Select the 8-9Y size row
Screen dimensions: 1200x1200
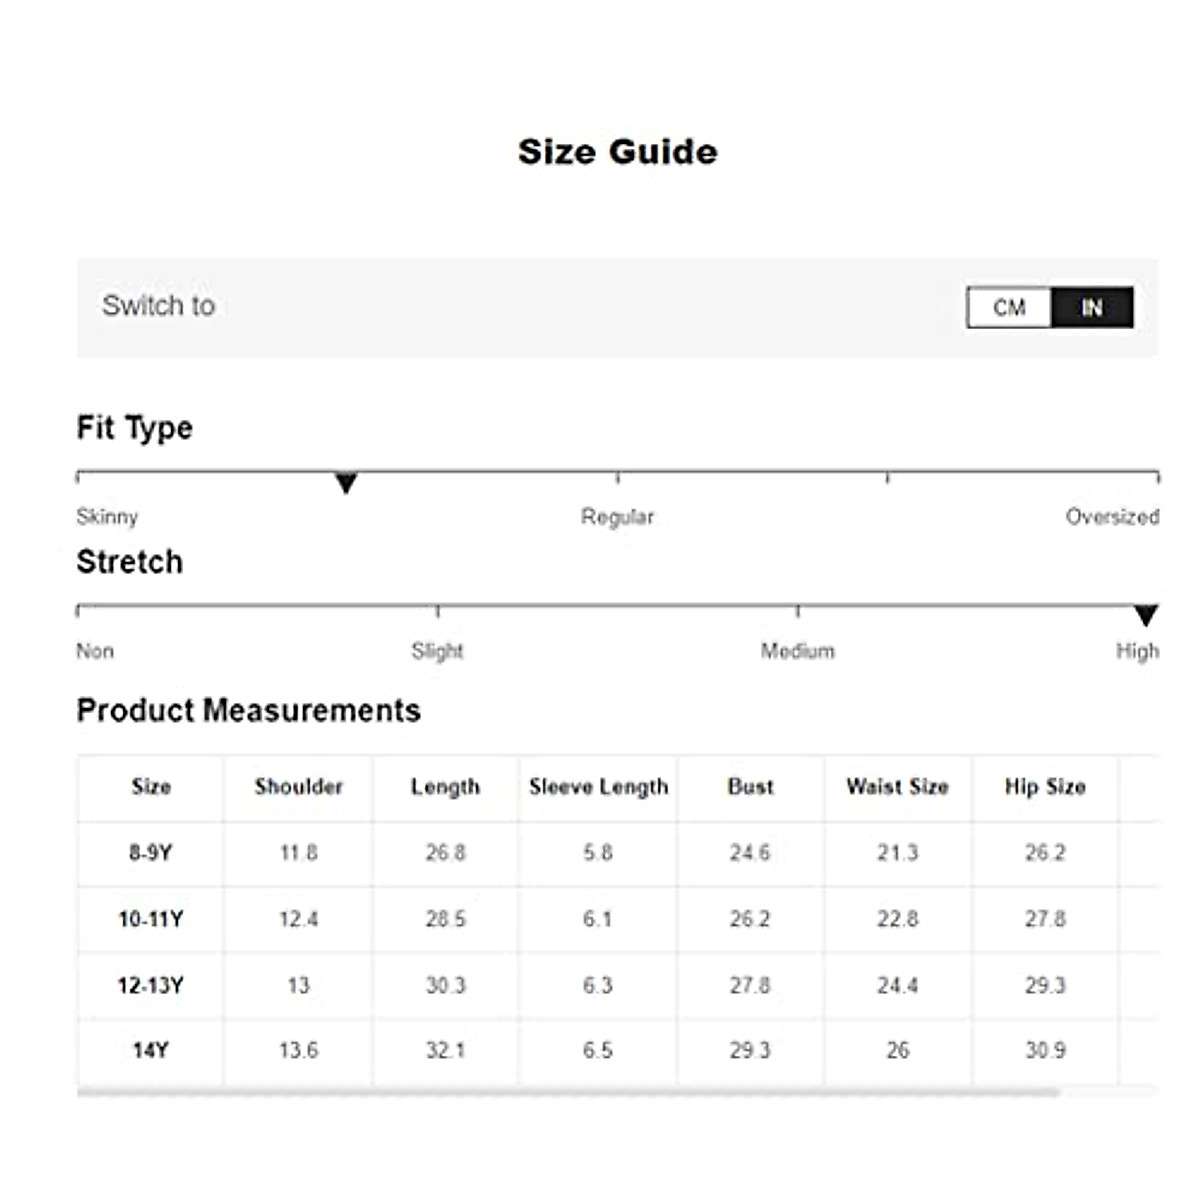click(x=150, y=853)
